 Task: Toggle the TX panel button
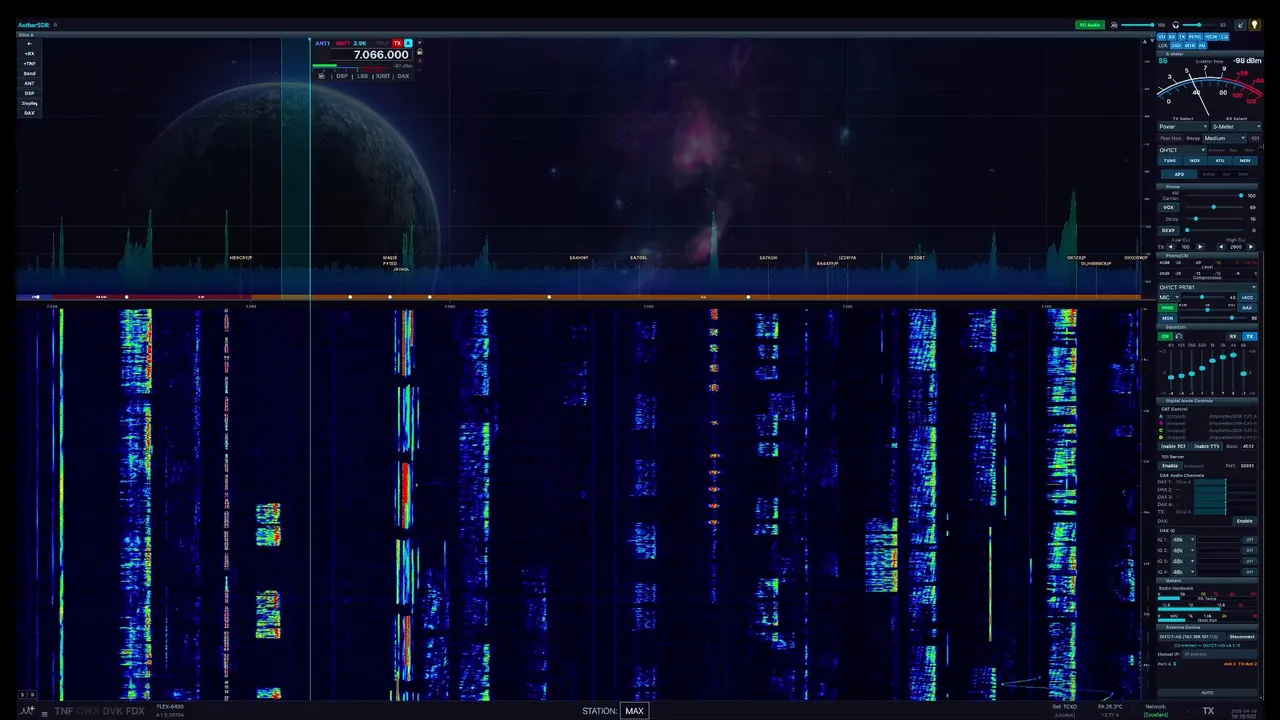(x=1182, y=37)
